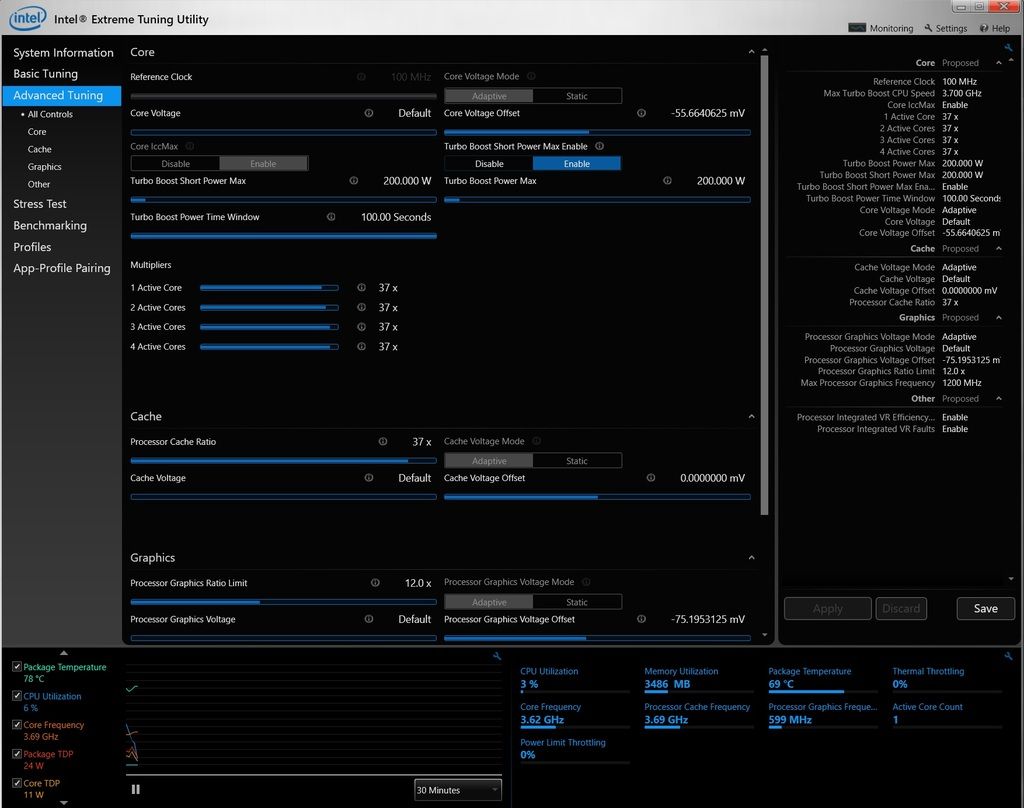Click the info icon next to Processor Cache Ratio
1024x808 pixels.
383,442
